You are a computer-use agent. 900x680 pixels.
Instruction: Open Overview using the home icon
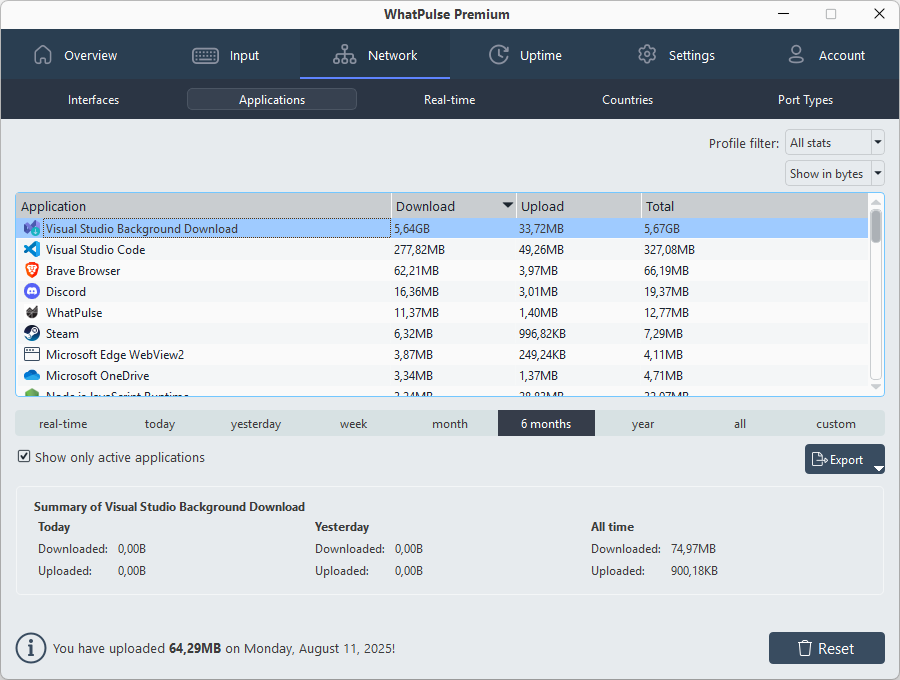pos(43,55)
